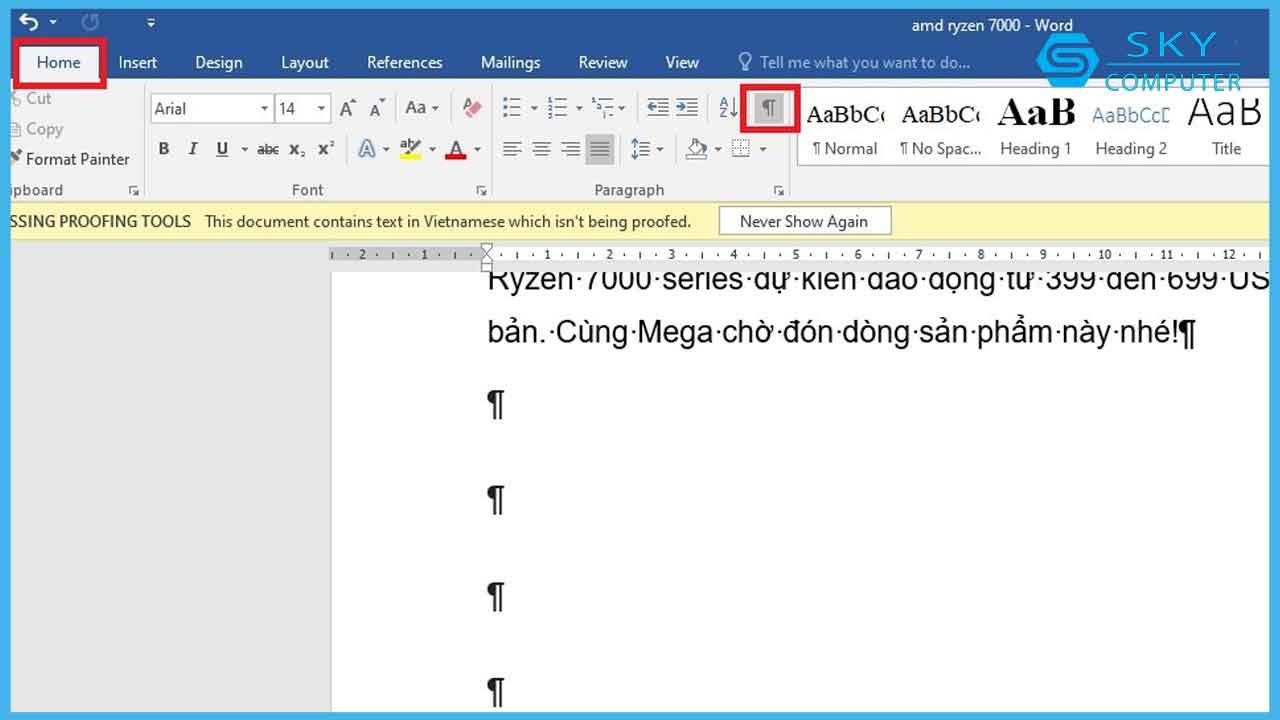
Task: Click the Numbering list icon
Action: click(557, 108)
